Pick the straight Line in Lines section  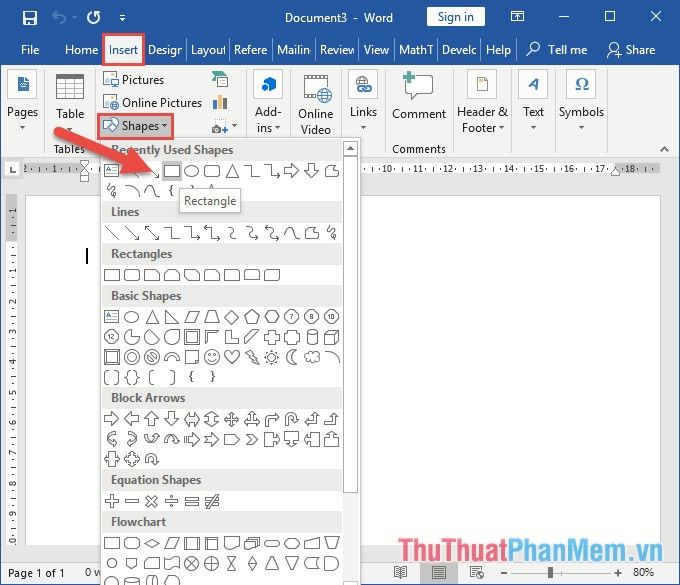111,233
